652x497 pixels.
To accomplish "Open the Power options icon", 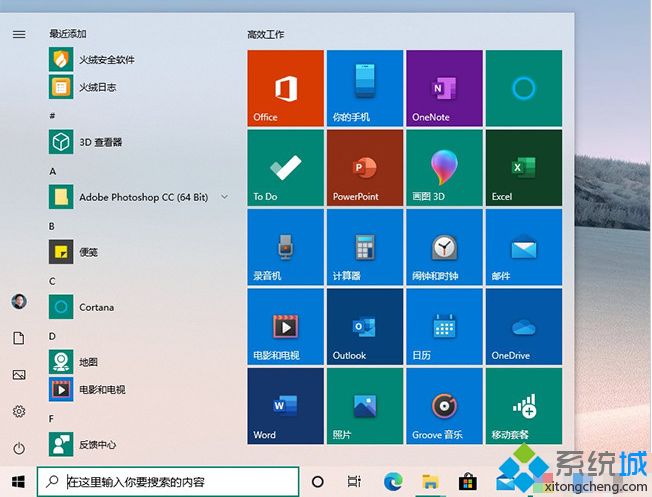I will 19,448.
